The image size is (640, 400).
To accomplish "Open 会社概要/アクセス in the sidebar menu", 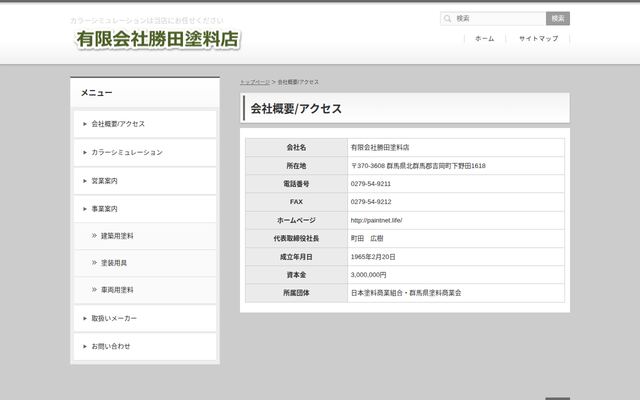I will 145,124.
